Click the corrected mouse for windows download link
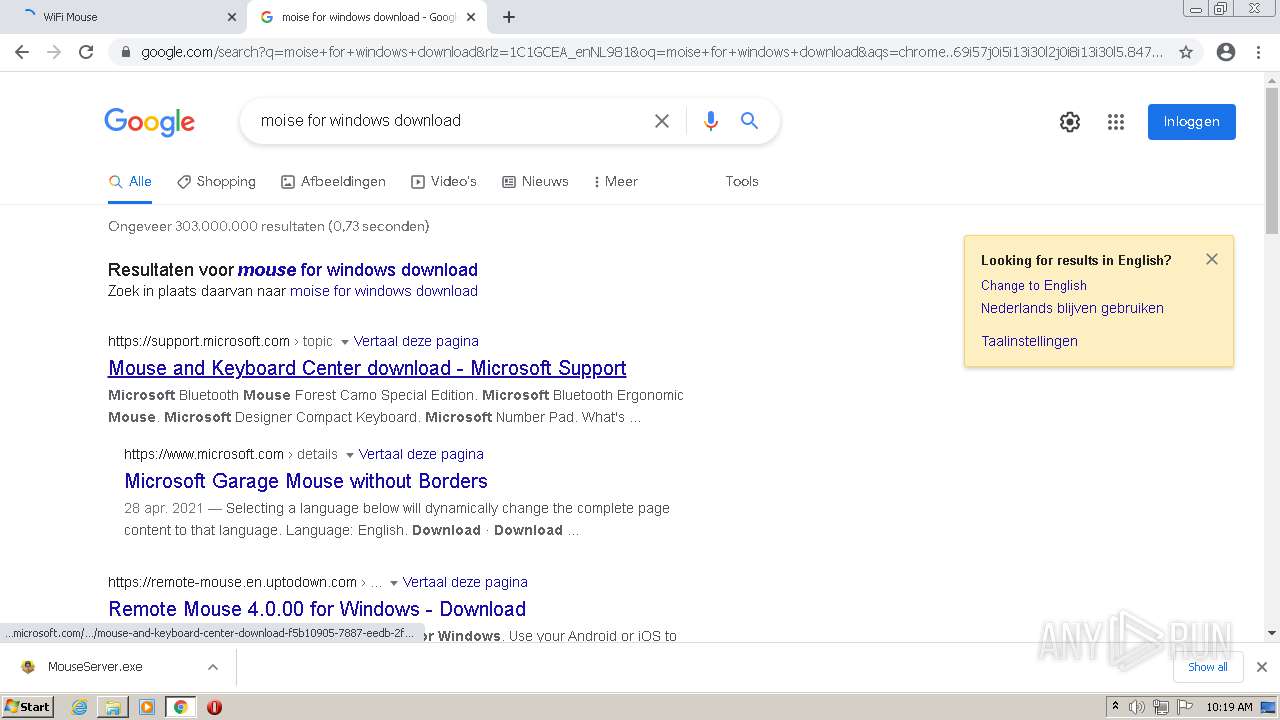 coord(358,270)
